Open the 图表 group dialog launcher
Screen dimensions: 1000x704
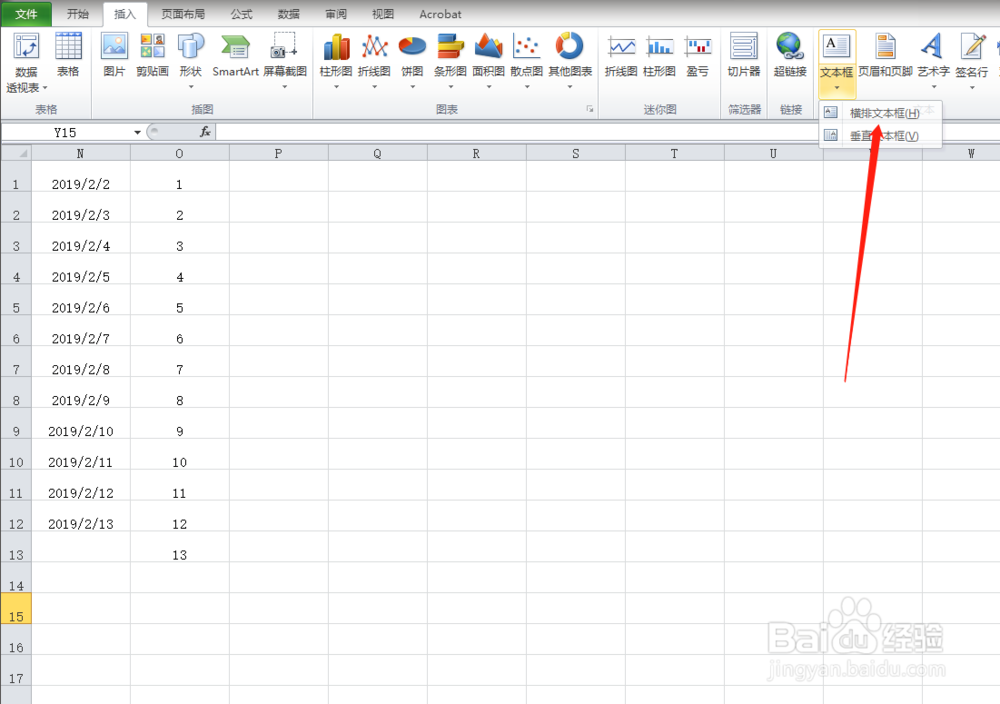pos(590,109)
